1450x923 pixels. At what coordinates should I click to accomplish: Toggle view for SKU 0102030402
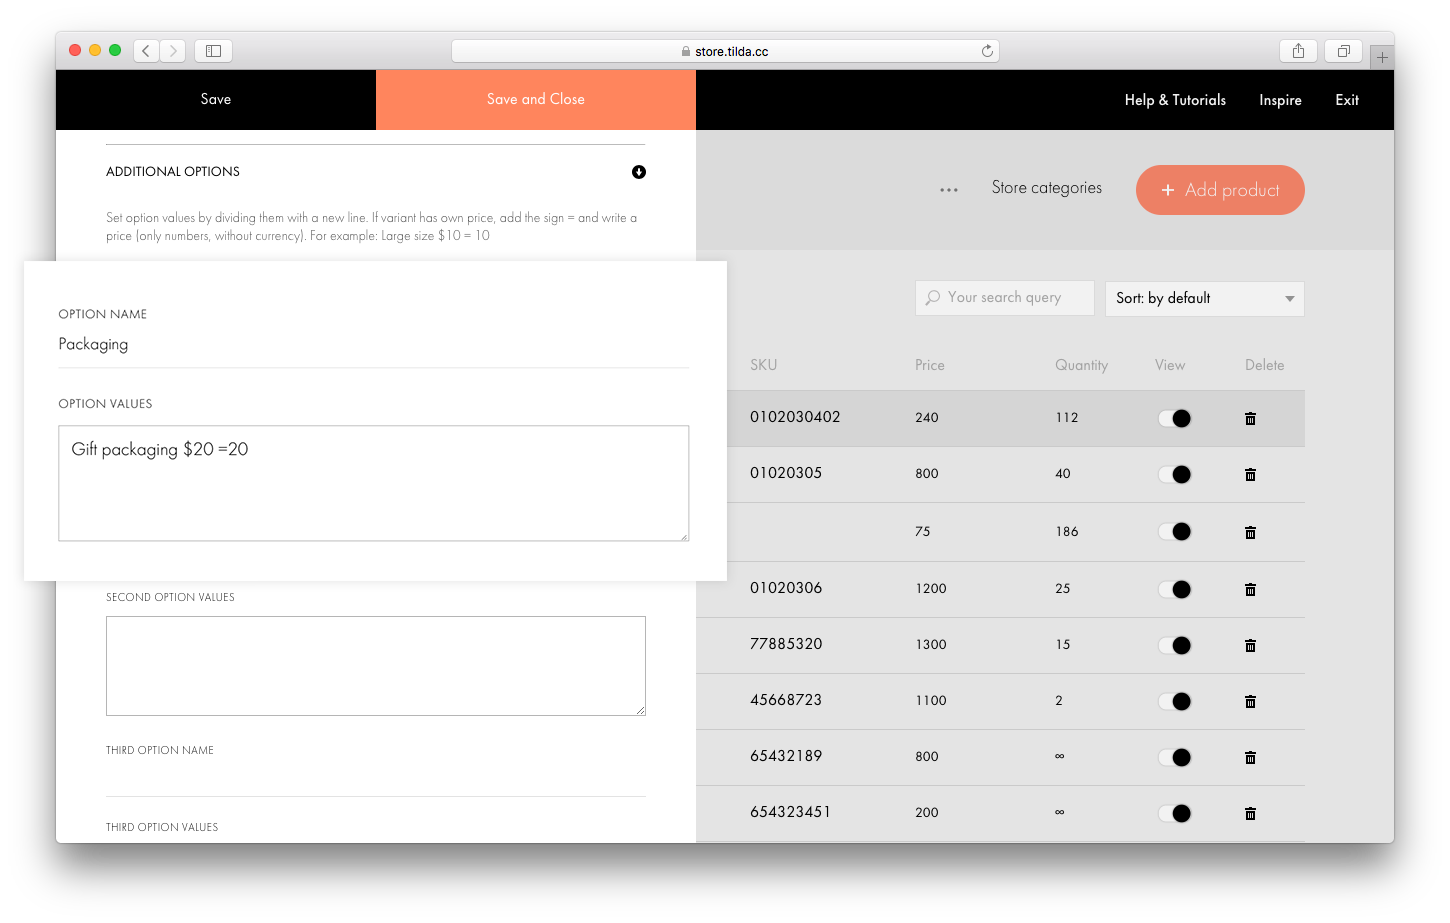pos(1174,418)
